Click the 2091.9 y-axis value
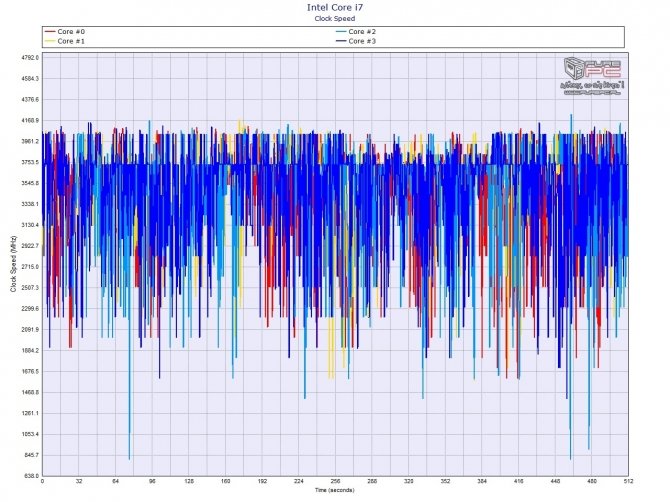 pyautogui.click(x=31, y=330)
